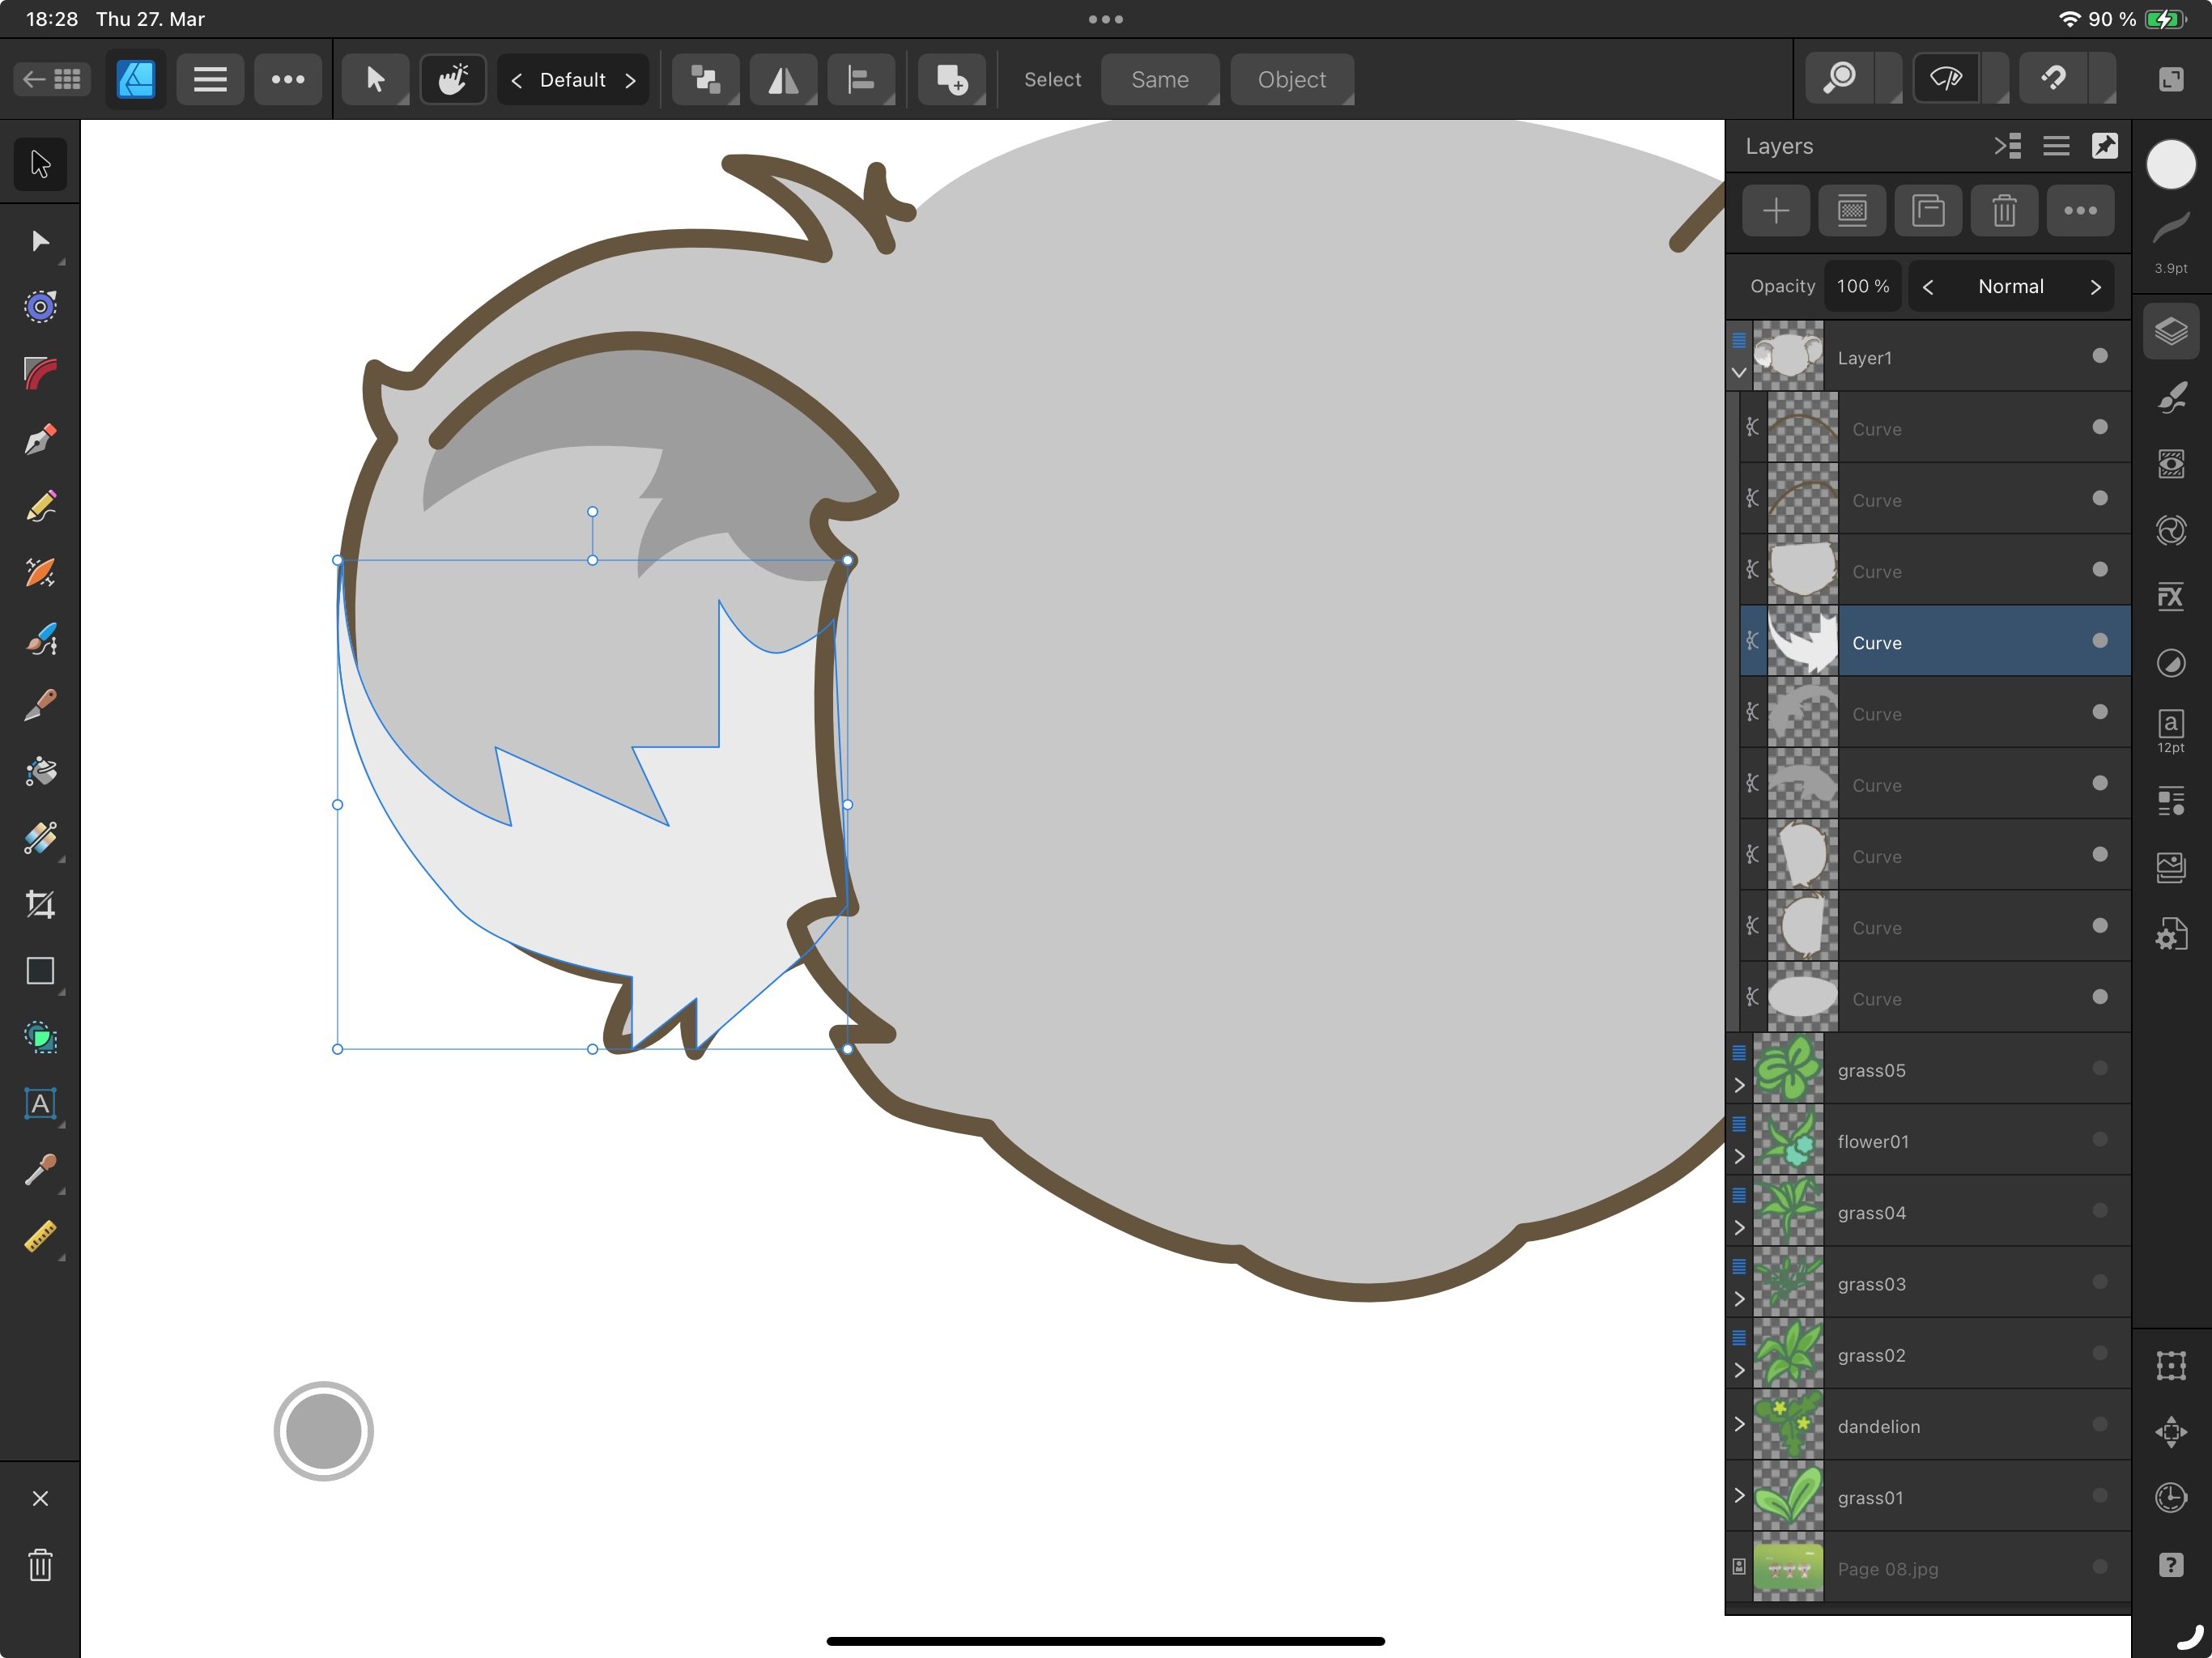Screen dimensions: 2212x1658
Task: Select the Crop tool
Action: 40,905
